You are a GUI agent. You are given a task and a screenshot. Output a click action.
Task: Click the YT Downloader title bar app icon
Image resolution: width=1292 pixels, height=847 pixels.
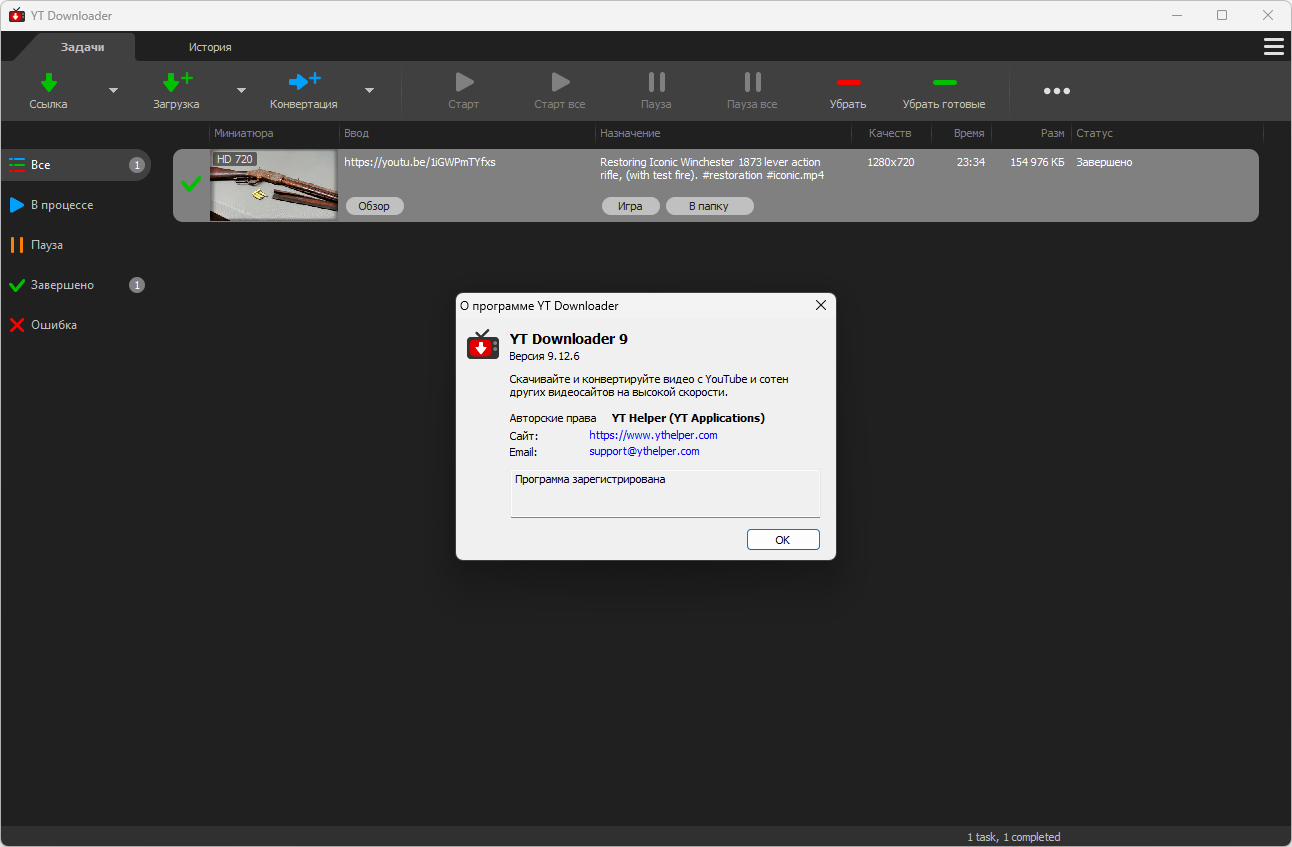(x=16, y=15)
